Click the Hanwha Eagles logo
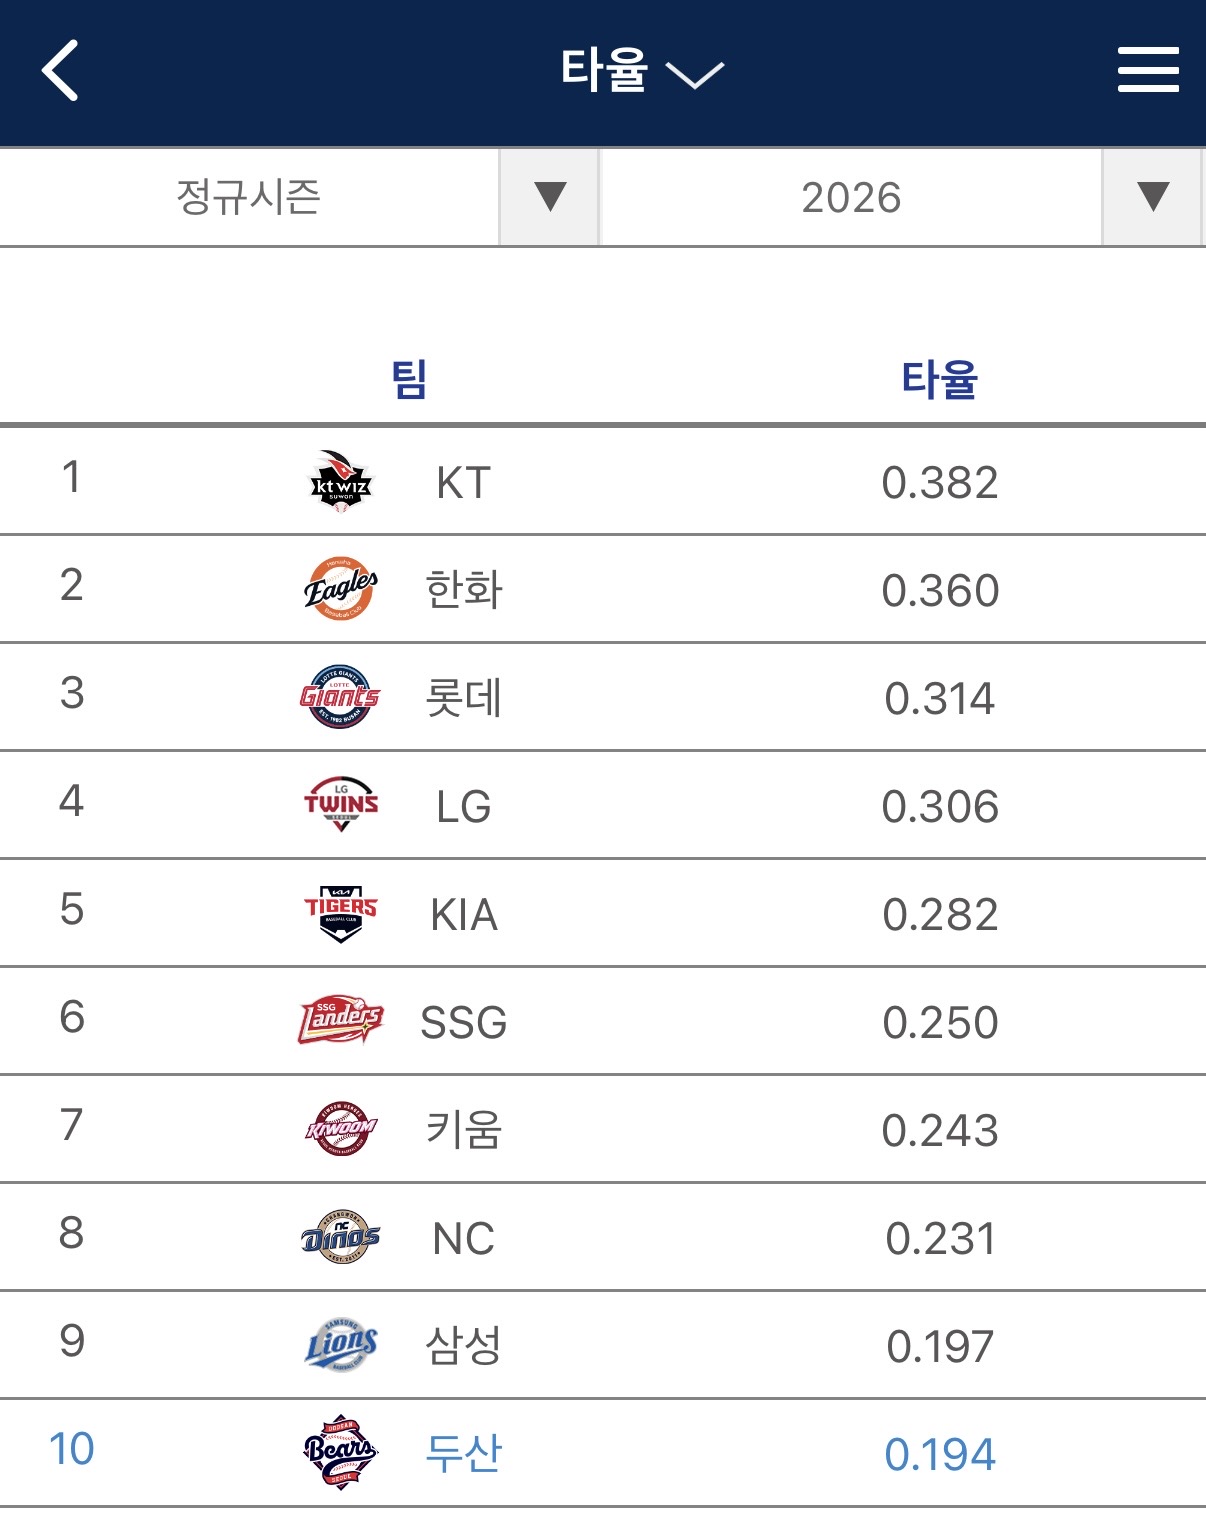 pyautogui.click(x=340, y=589)
